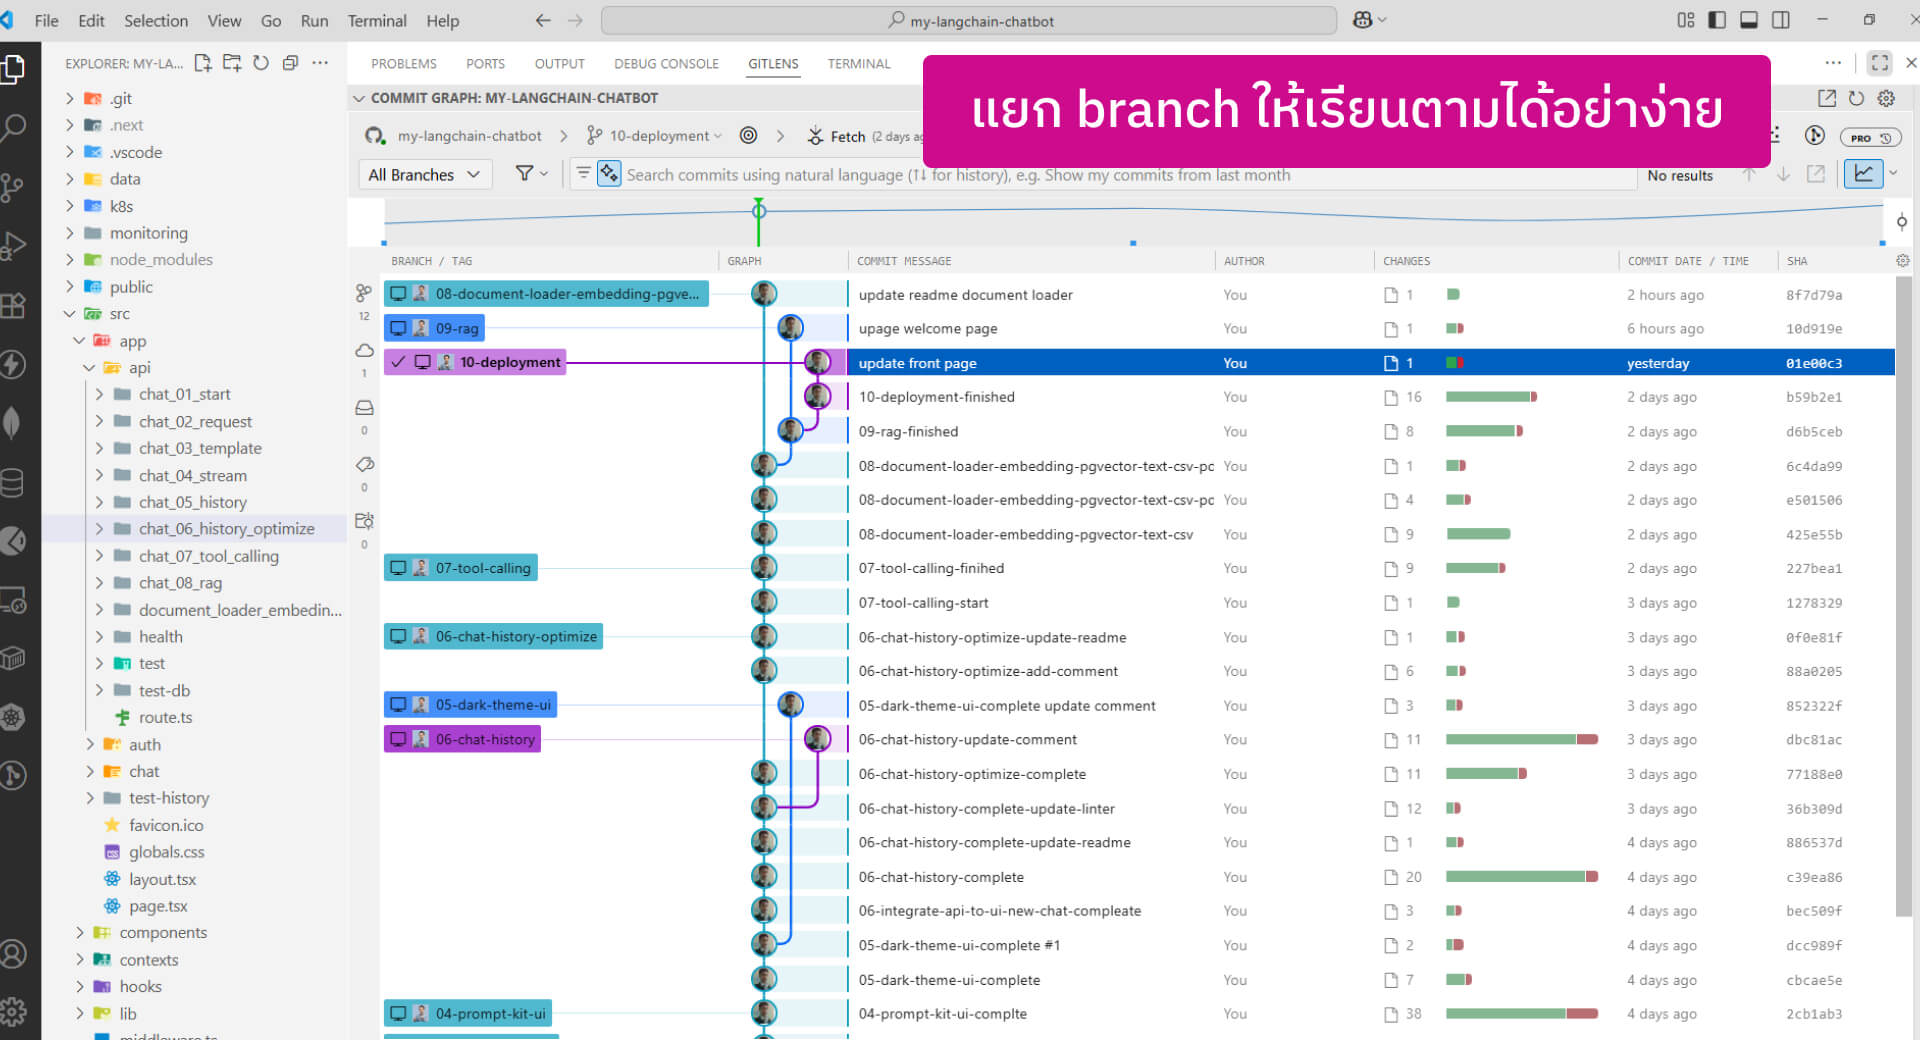
Task: Click the New File icon in Explorer
Action: pyautogui.click(x=203, y=63)
